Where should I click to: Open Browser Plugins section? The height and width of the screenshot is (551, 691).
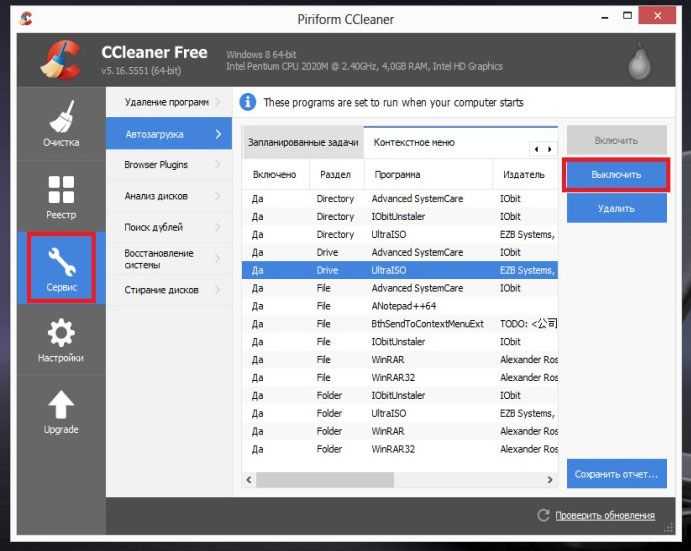[x=169, y=164]
